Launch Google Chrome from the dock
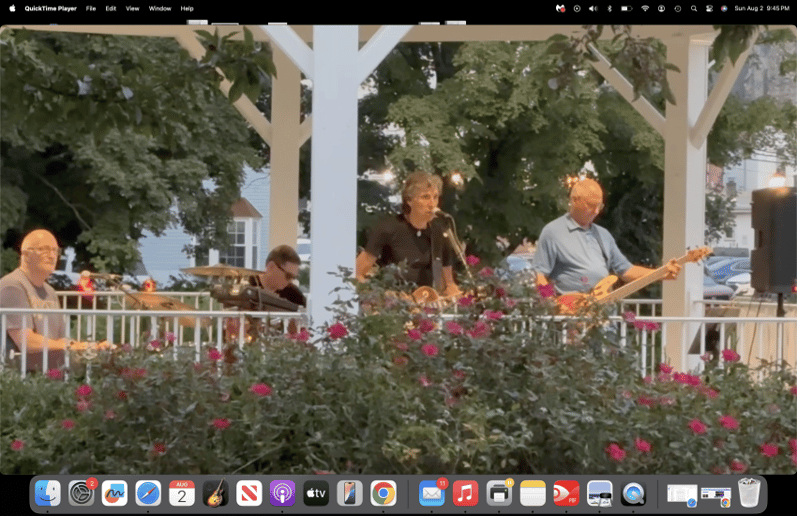This screenshot has height=516, width=797. coord(383,493)
